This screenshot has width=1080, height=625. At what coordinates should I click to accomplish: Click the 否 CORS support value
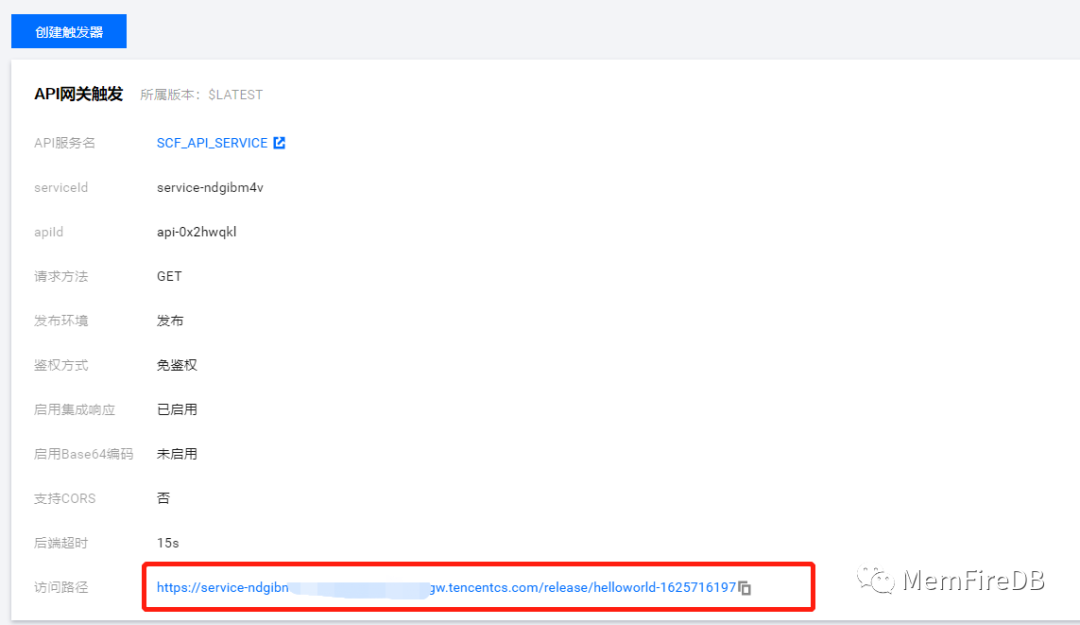(x=163, y=498)
